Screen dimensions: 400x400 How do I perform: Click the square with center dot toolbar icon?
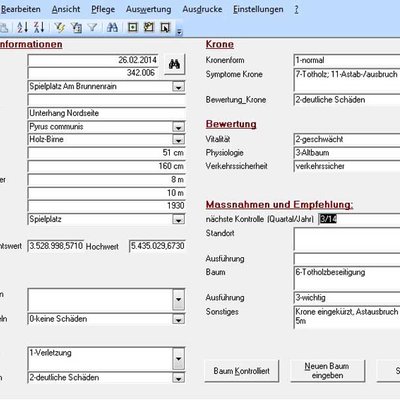coord(133,27)
